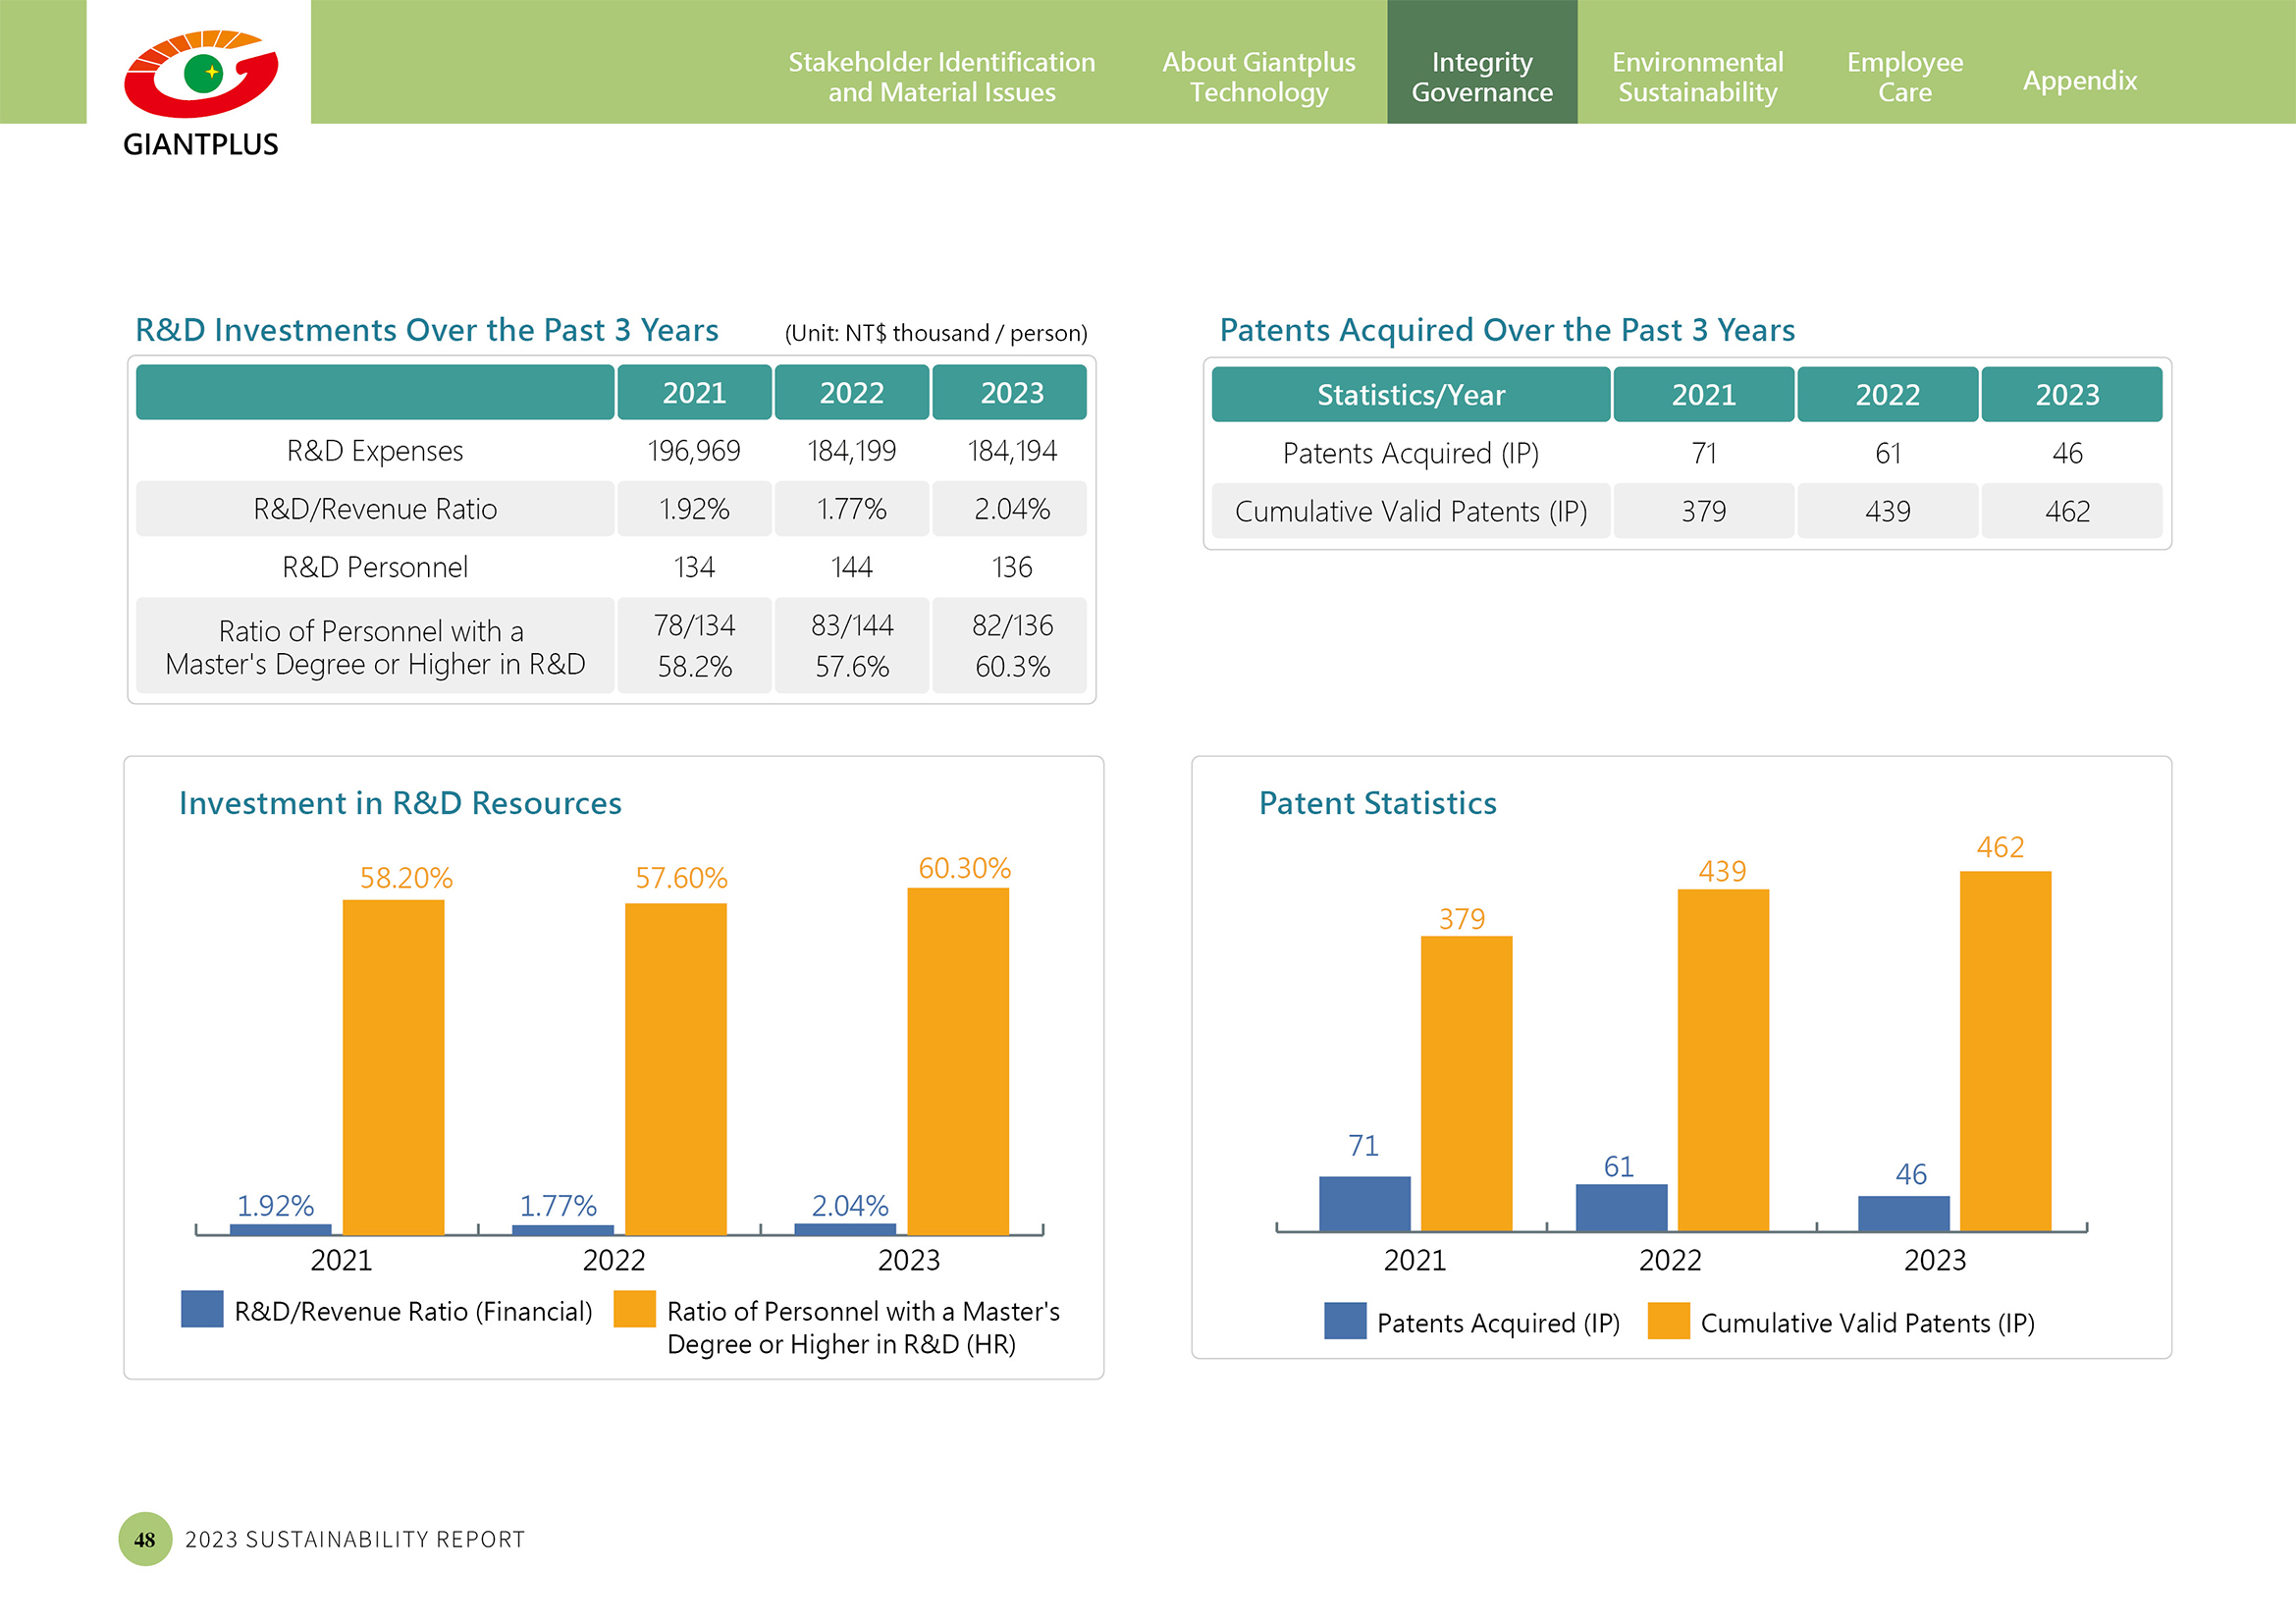The width and height of the screenshot is (2296, 1623).
Task: Open About Giantplus Technology tab
Action: pyautogui.click(x=1258, y=77)
